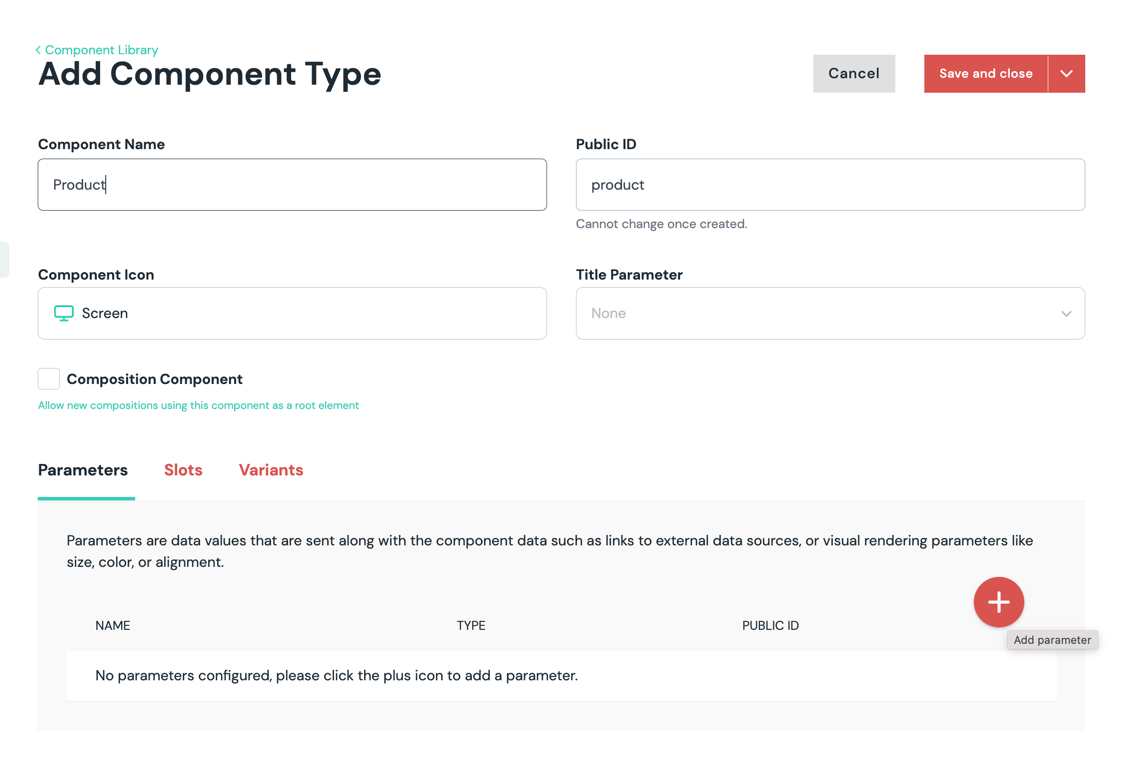Click the Screen monitor icon

[64, 313]
